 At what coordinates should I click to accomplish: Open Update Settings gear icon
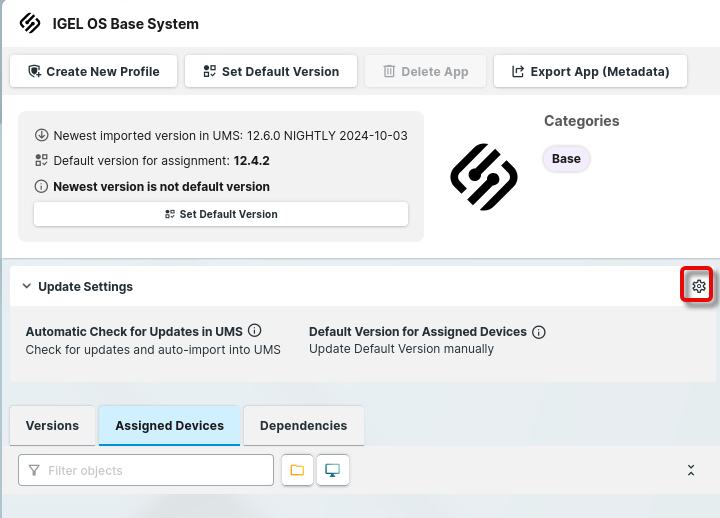click(698, 287)
